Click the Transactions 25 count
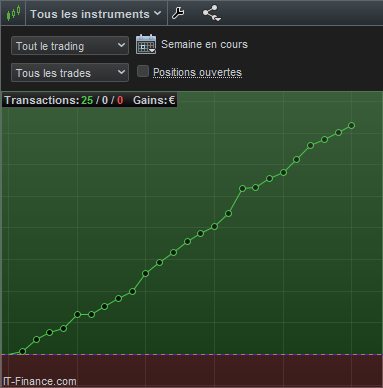Image resolution: width=383 pixels, height=388 pixels. [x=87, y=100]
